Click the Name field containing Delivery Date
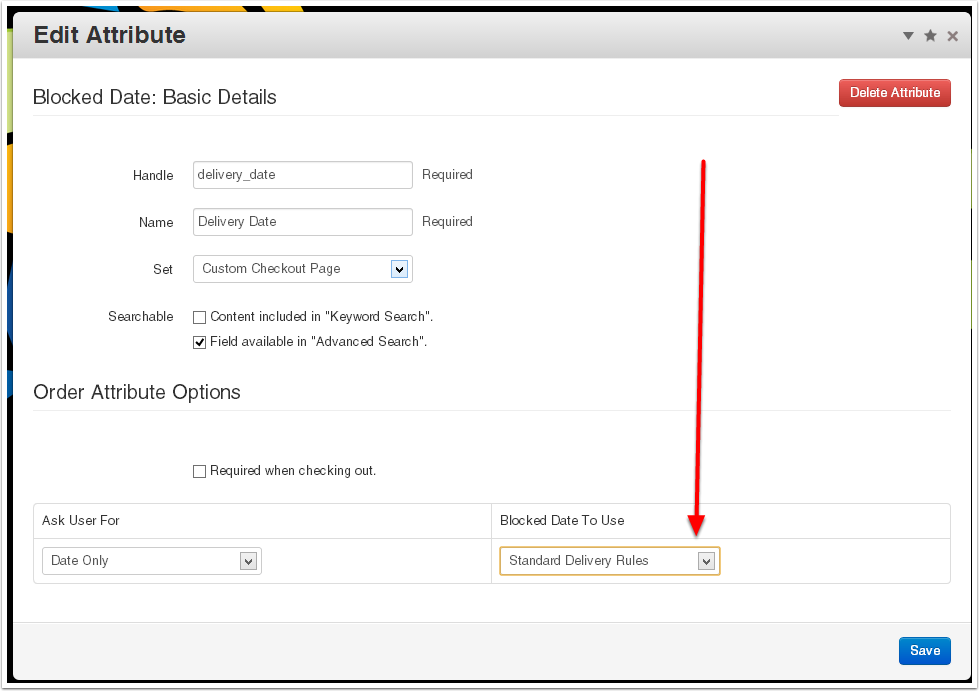Image resolution: width=979 pixels, height=691 pixels. coord(302,222)
